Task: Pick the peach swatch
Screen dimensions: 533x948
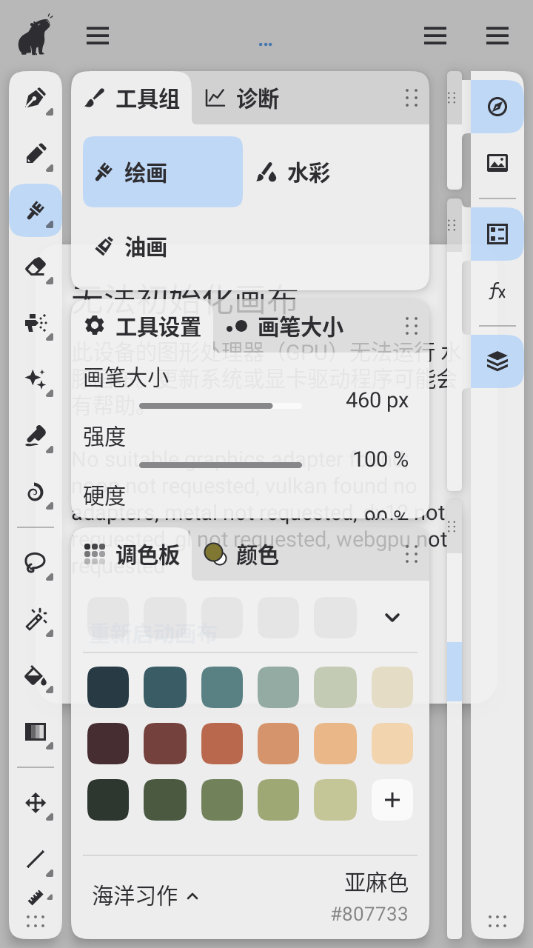Action: click(335, 744)
